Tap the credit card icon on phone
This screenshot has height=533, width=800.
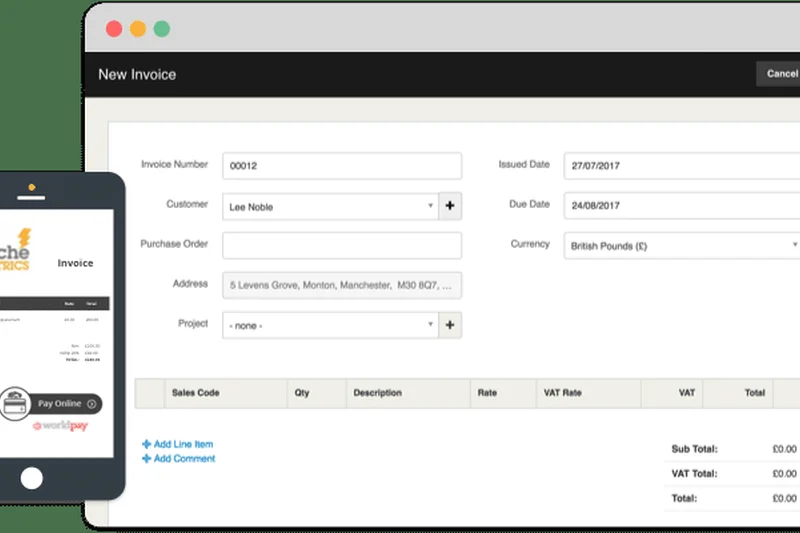click(x=17, y=404)
